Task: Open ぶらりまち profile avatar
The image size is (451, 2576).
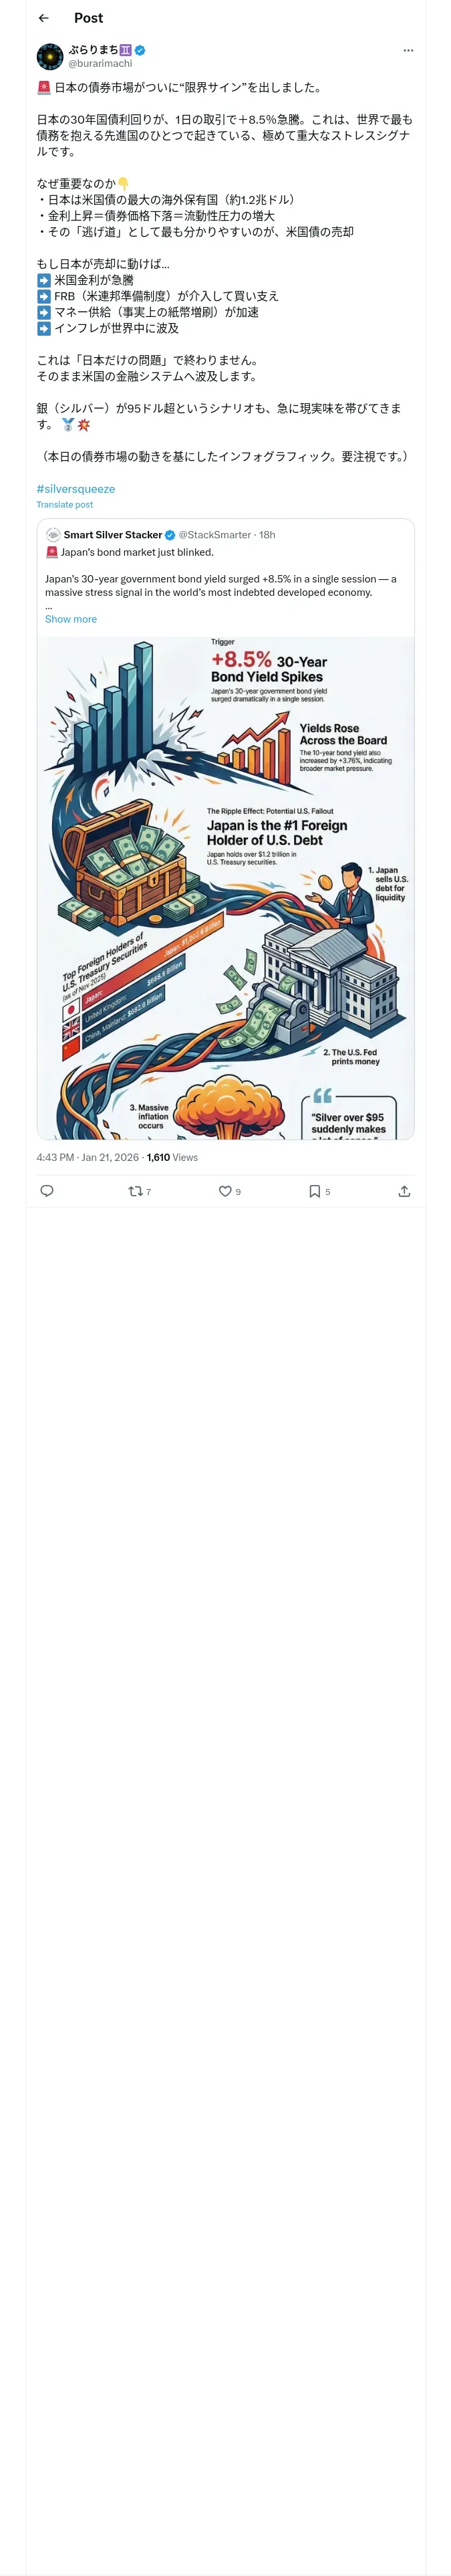Action: (50, 56)
